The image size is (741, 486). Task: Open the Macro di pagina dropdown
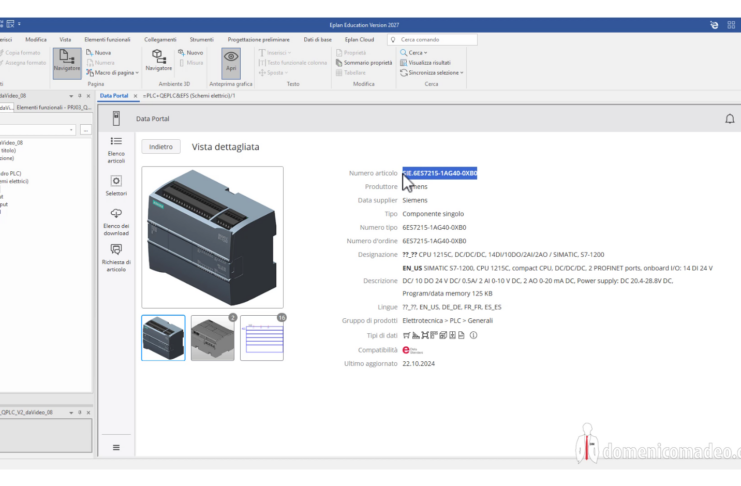point(112,73)
